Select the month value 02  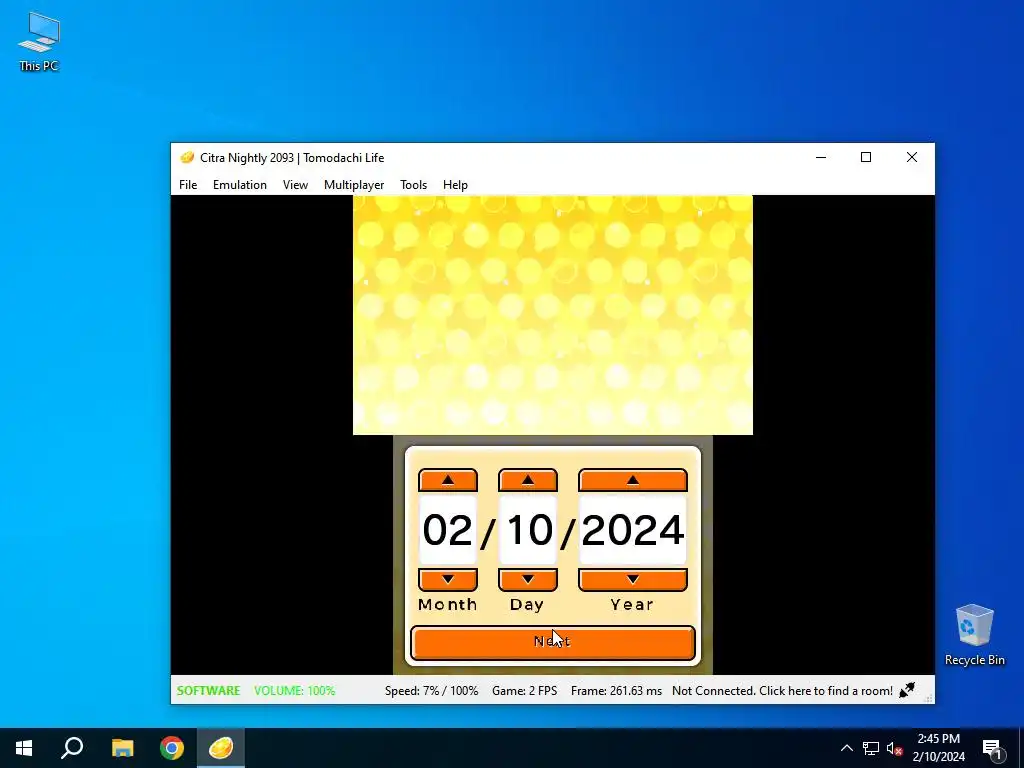447,530
